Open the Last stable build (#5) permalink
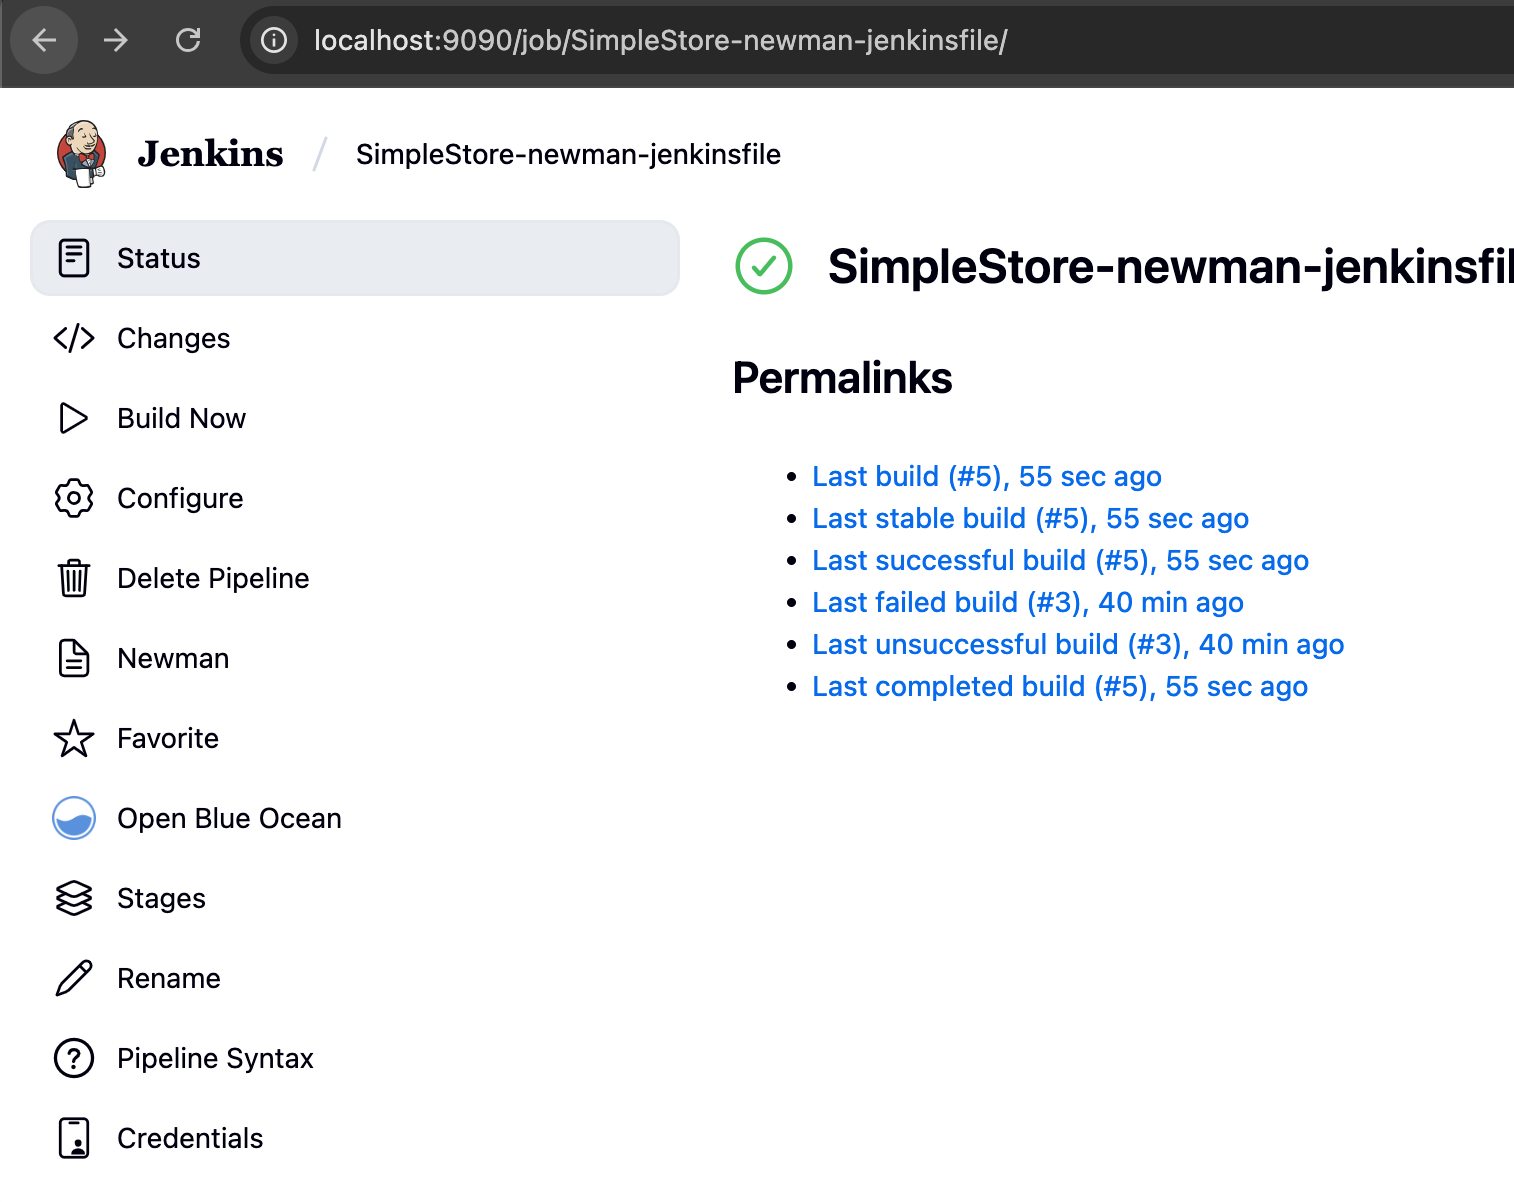The image size is (1514, 1202). click(x=1030, y=518)
